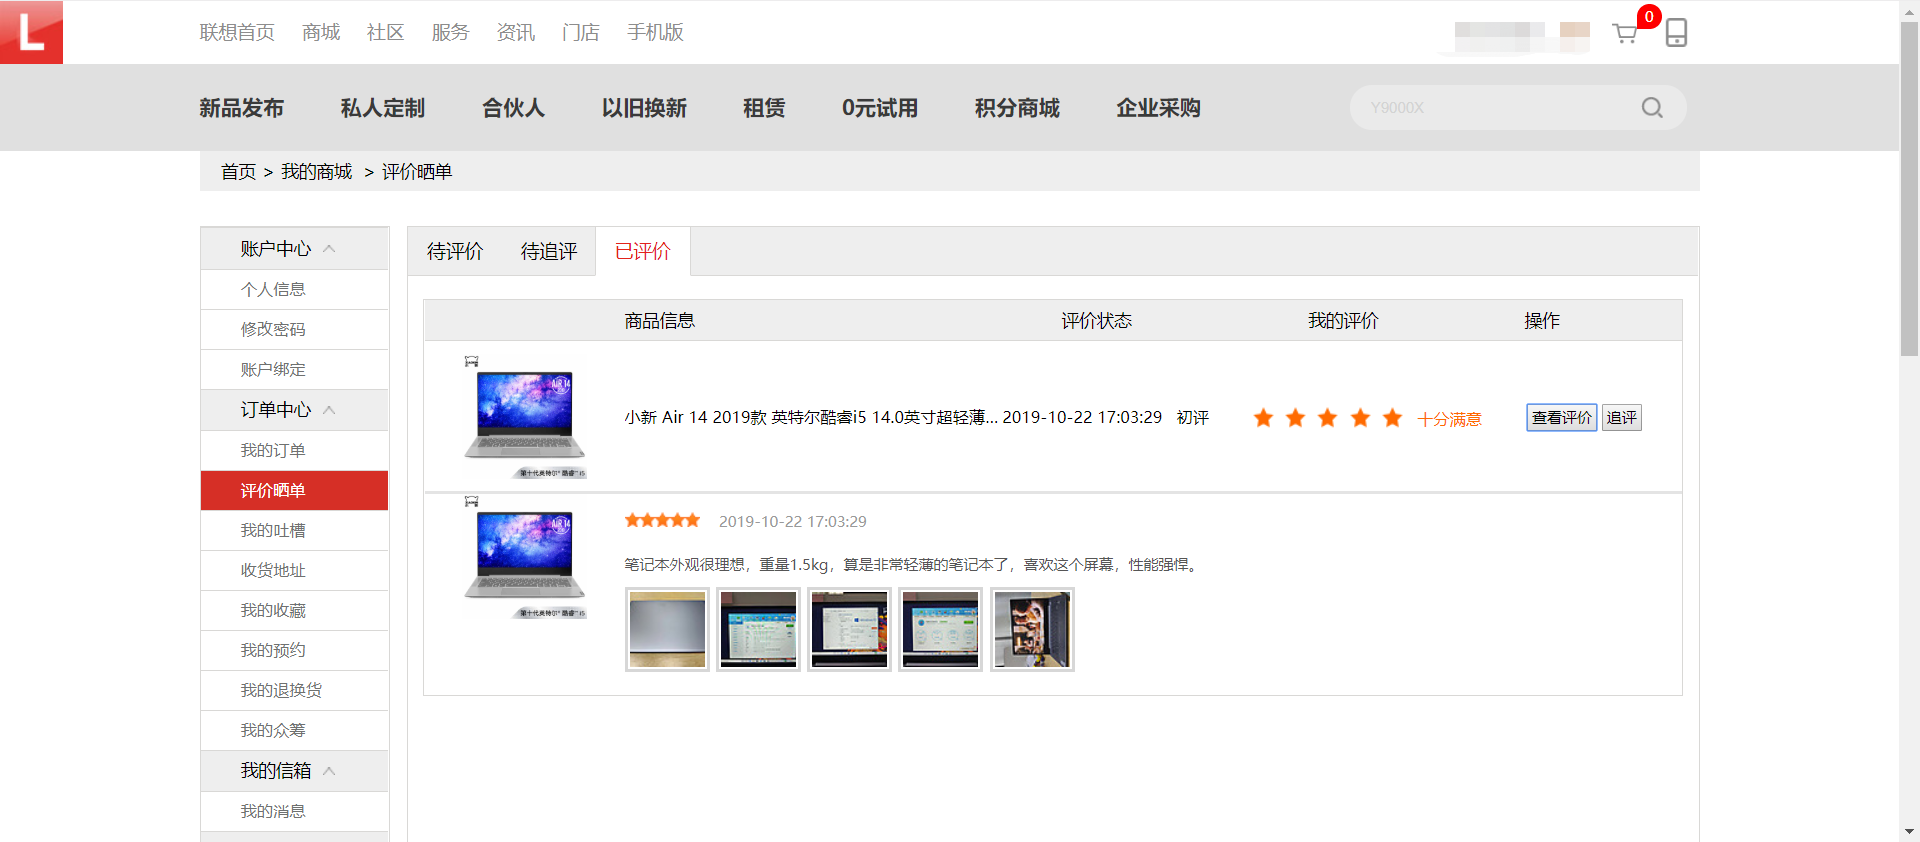Go to 新品发布 page
This screenshot has height=842, width=1920.
tap(241, 108)
